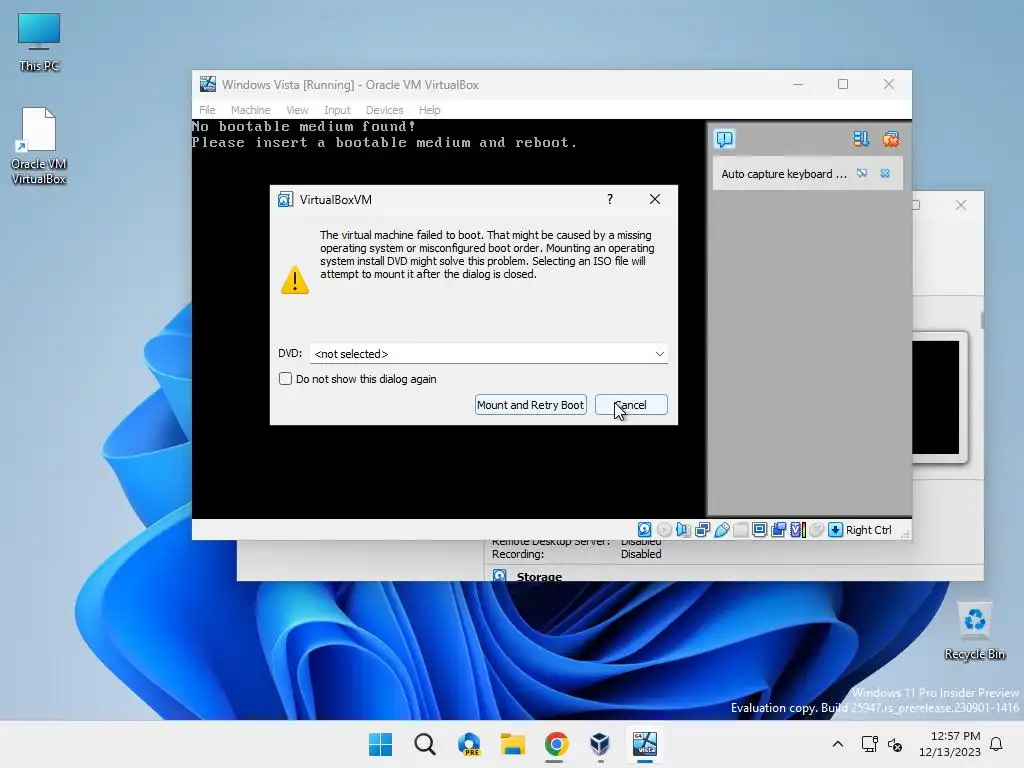Click the hard disk activity icon in status bar
Screen dimensions: 1024x768
point(645,530)
